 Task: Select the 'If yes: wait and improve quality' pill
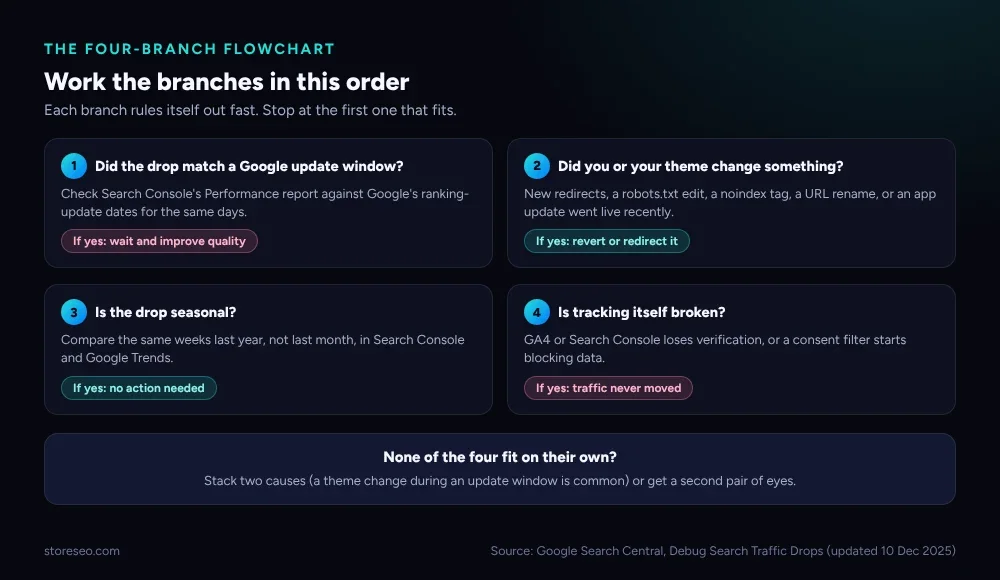click(x=159, y=241)
